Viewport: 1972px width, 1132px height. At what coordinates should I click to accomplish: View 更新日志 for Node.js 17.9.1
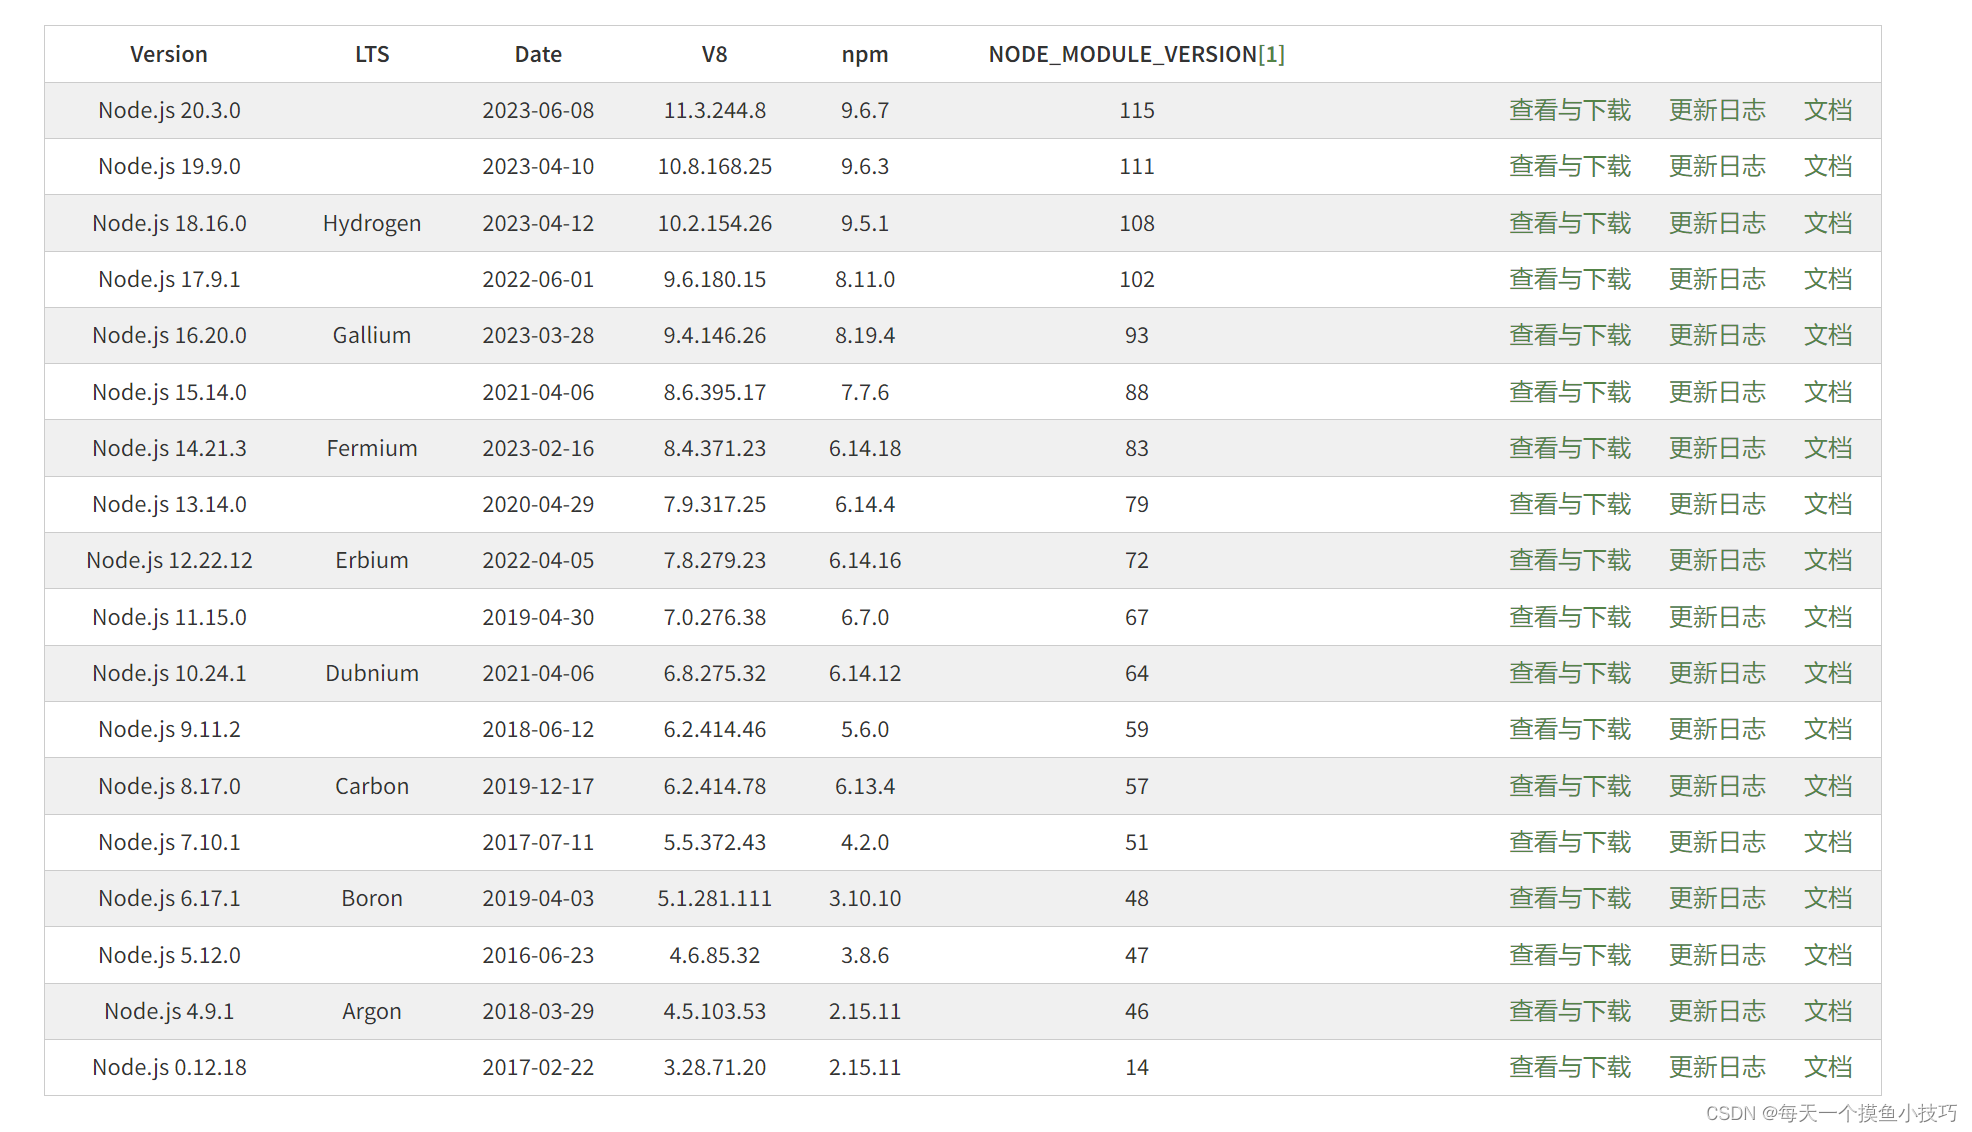pos(1717,279)
